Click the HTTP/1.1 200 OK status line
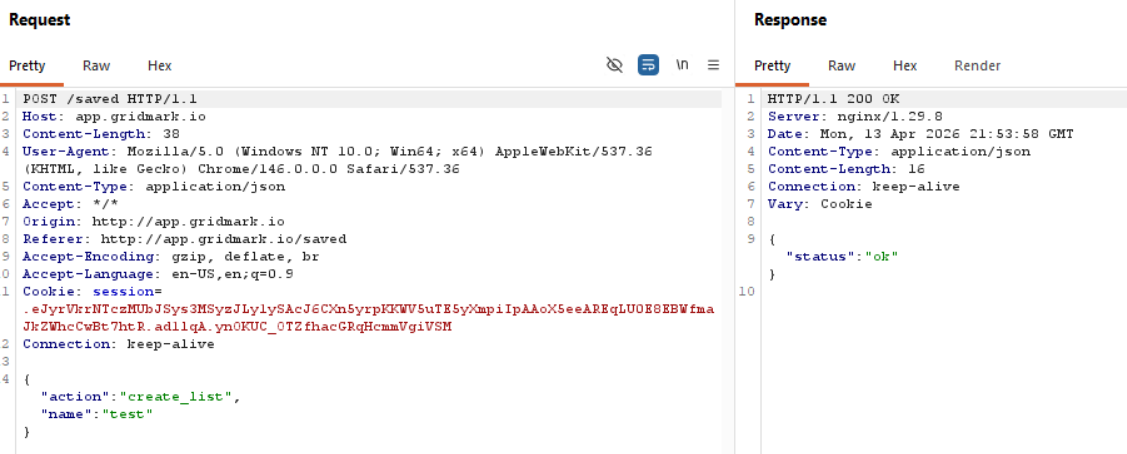Image resolution: width=1127 pixels, height=454 pixels. pos(833,100)
